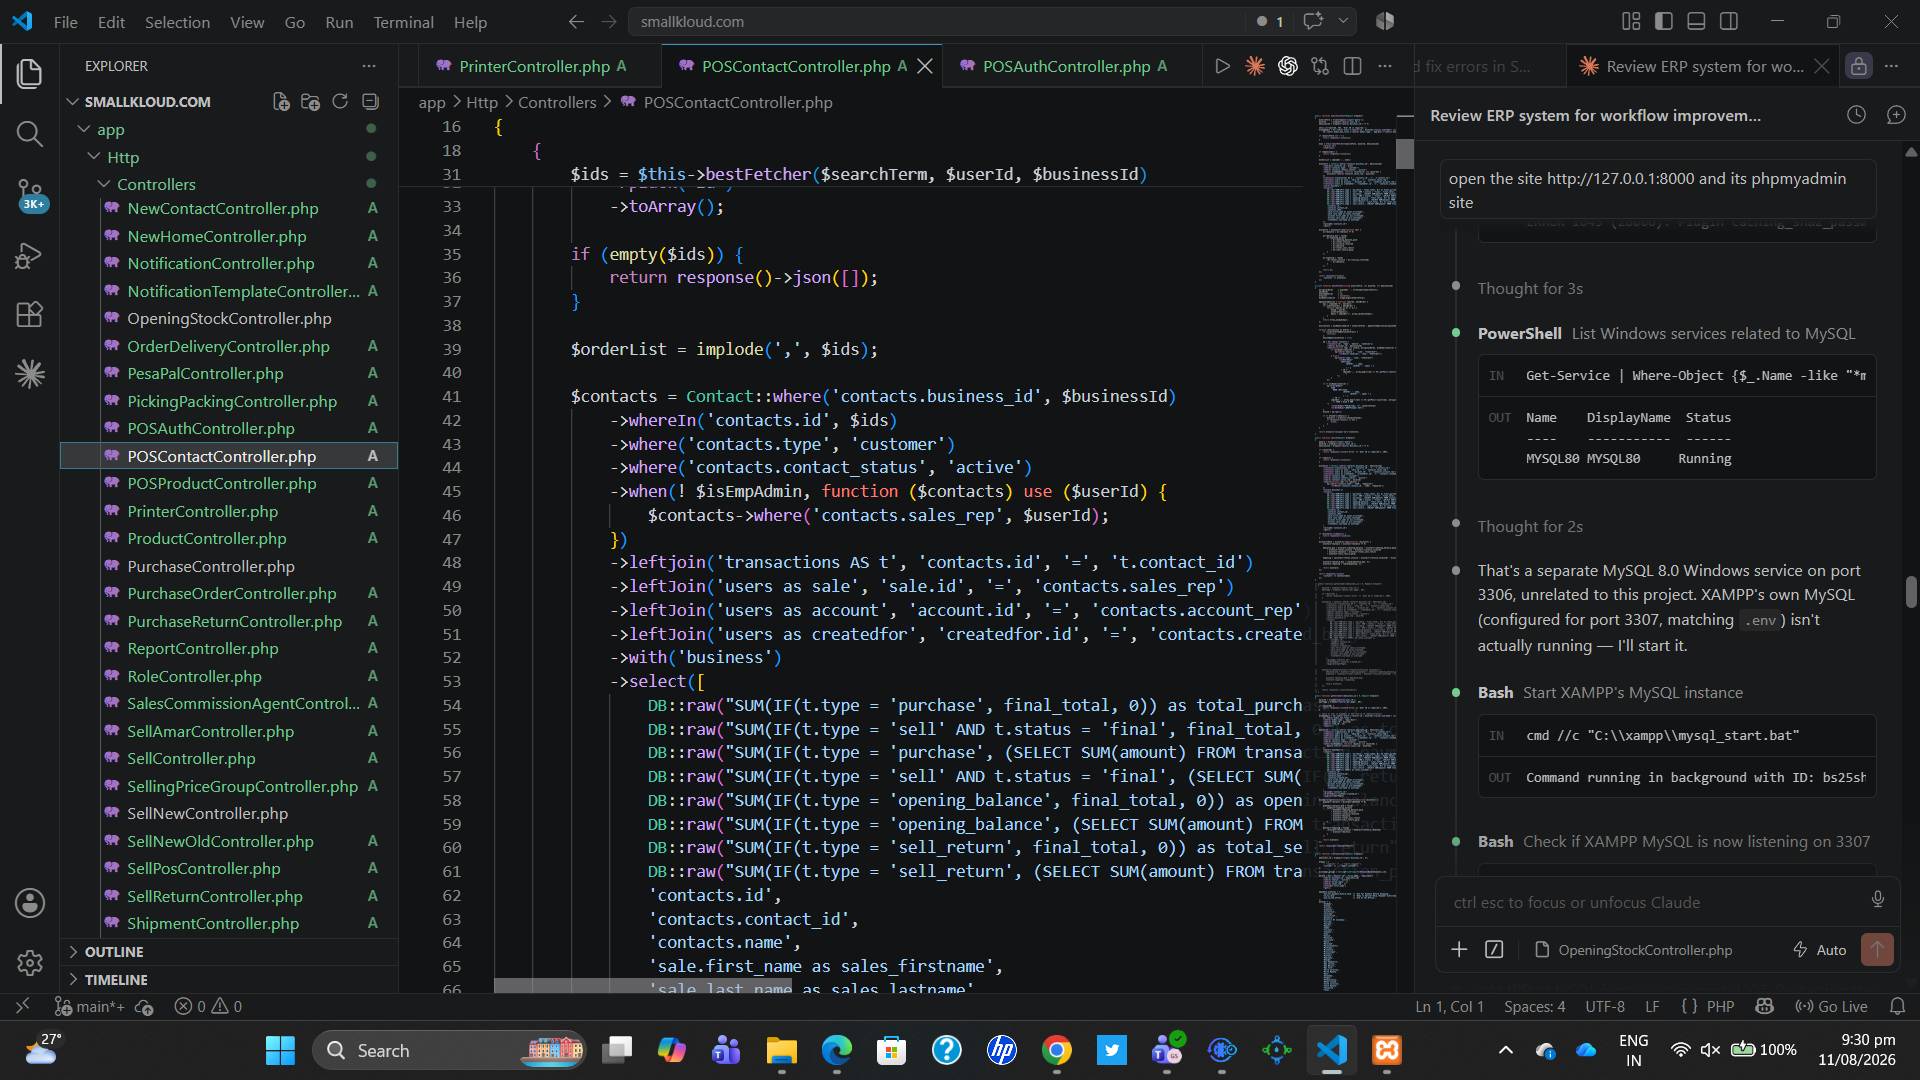Screen dimensions: 1920x1080
Task: Split the editor to the right
Action: coord(1352,66)
